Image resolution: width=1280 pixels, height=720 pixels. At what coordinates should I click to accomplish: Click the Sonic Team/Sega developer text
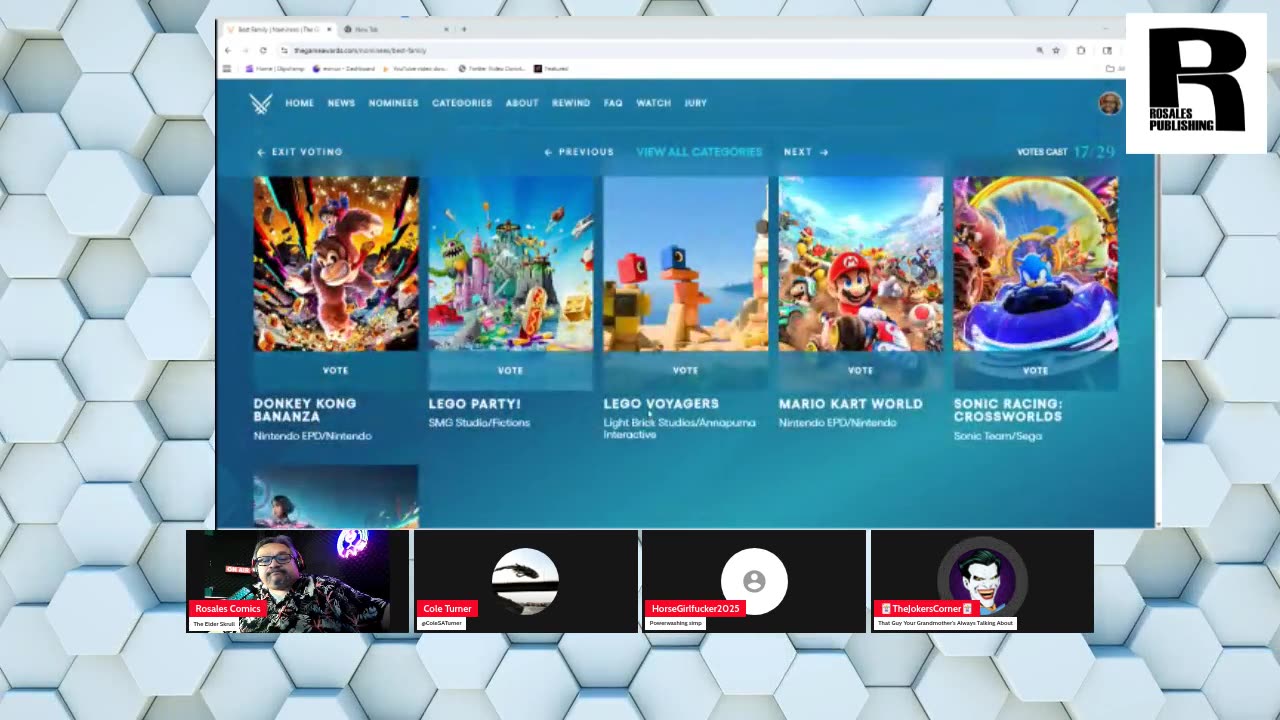point(998,436)
